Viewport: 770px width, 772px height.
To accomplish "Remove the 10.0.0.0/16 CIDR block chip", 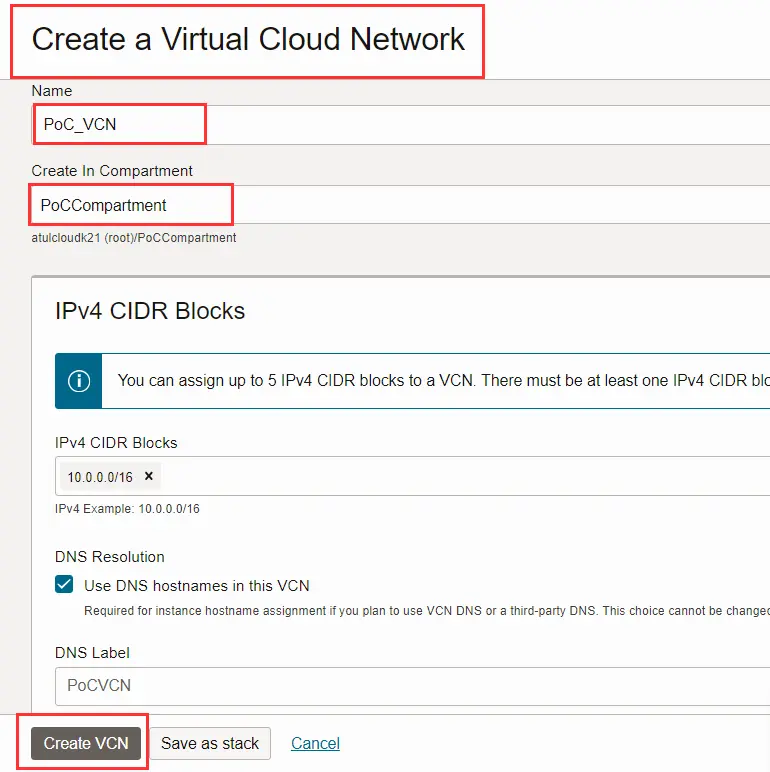I will pos(149,477).
